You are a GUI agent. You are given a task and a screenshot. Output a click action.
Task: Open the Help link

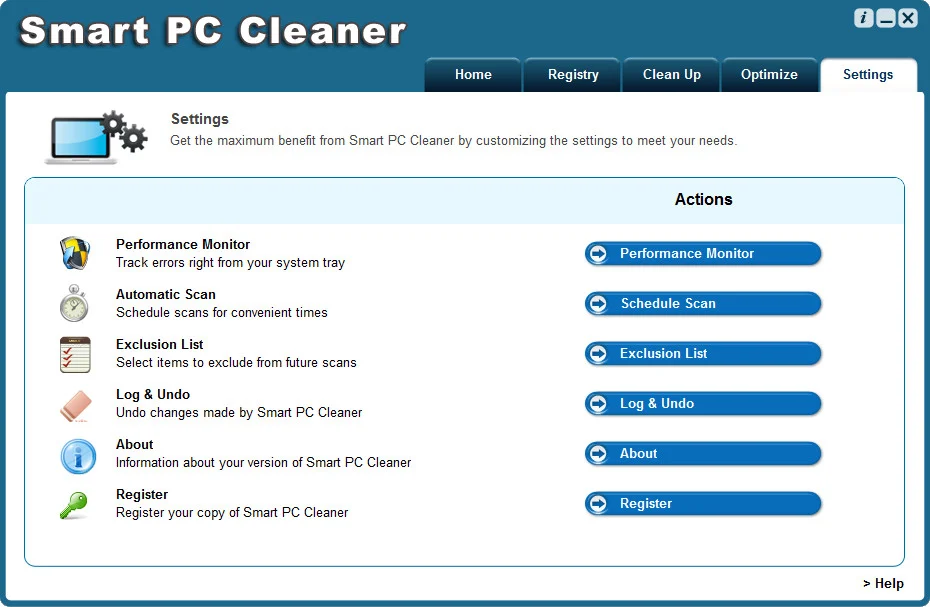[x=883, y=584]
